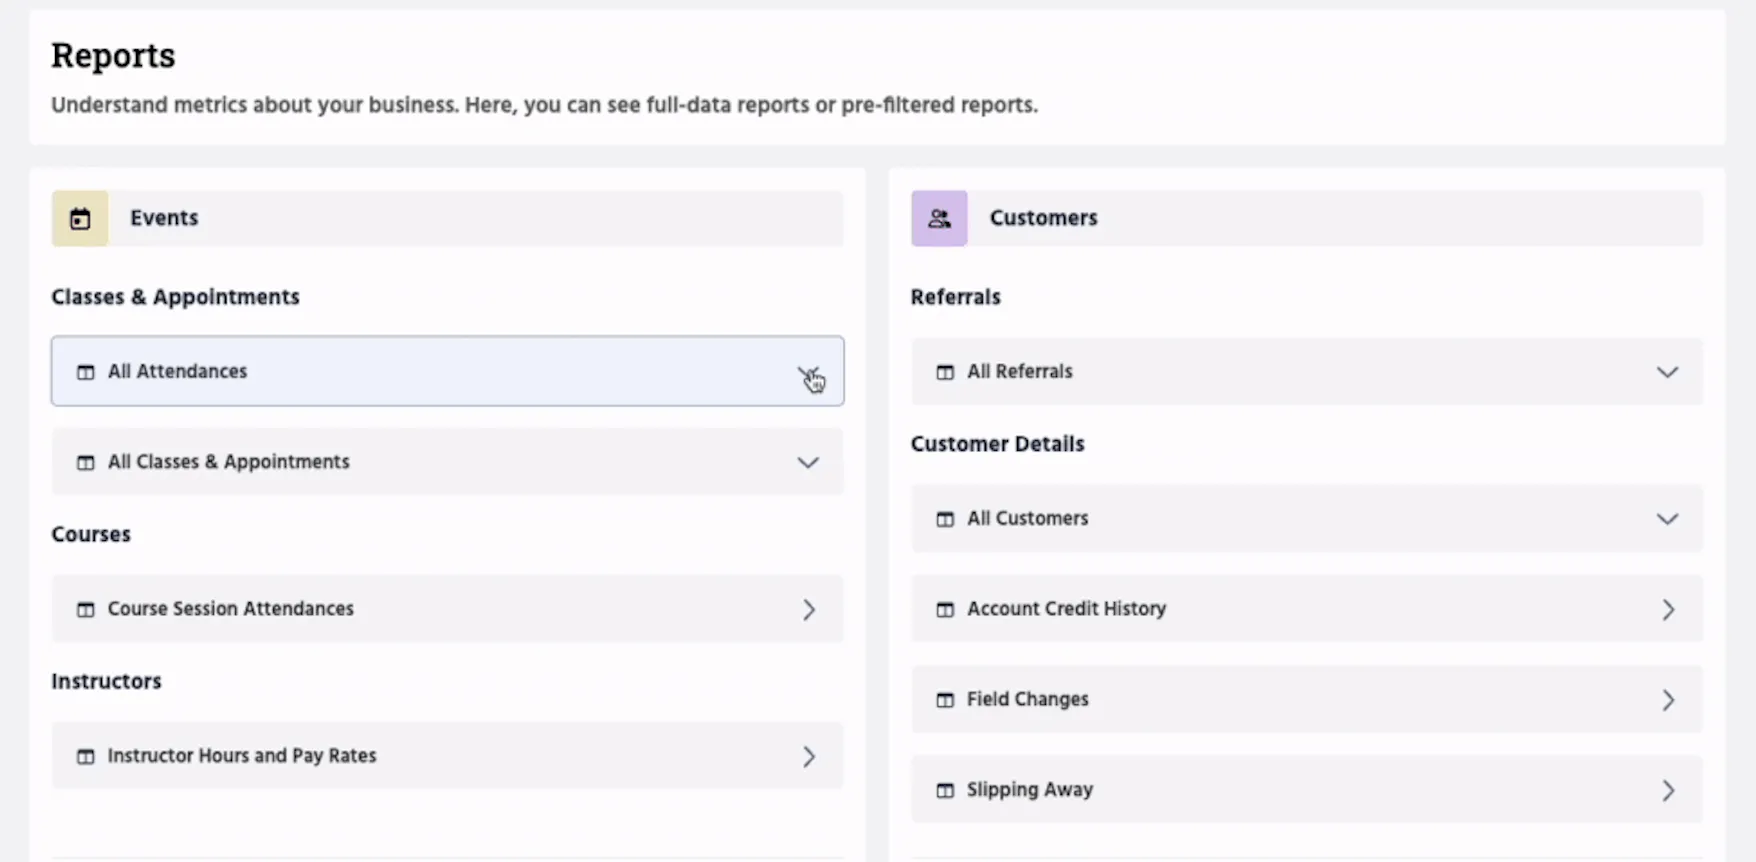Expand the All Attendances chevron

coord(808,373)
